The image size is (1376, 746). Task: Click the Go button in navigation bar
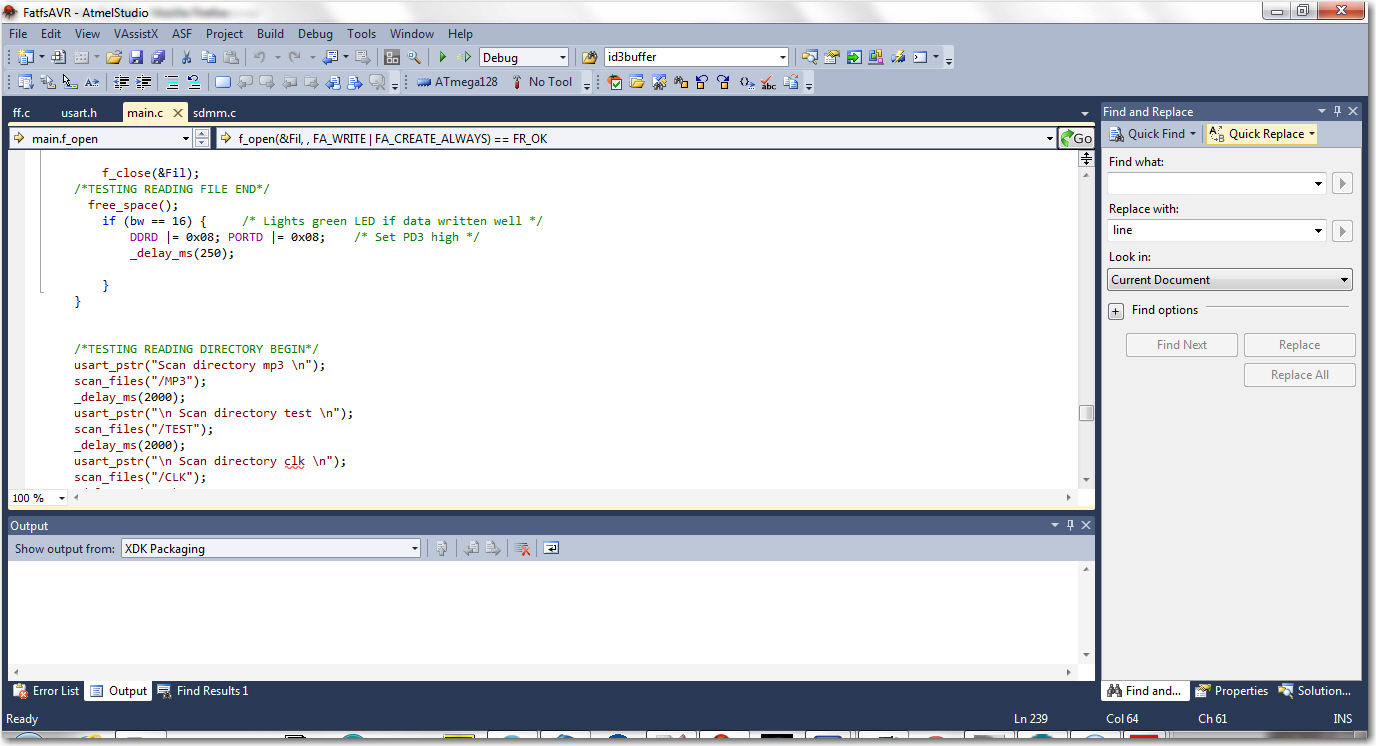(1077, 138)
